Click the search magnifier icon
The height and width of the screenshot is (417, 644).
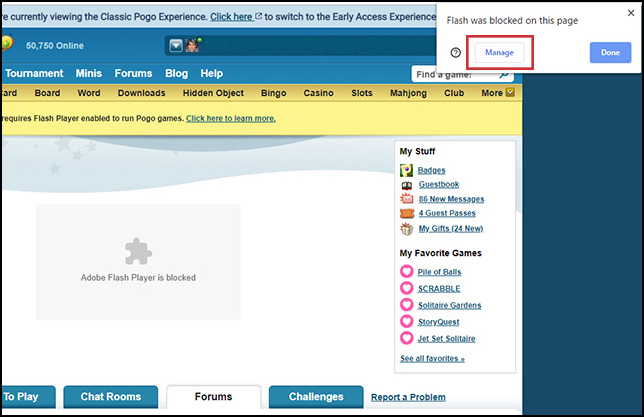point(504,75)
